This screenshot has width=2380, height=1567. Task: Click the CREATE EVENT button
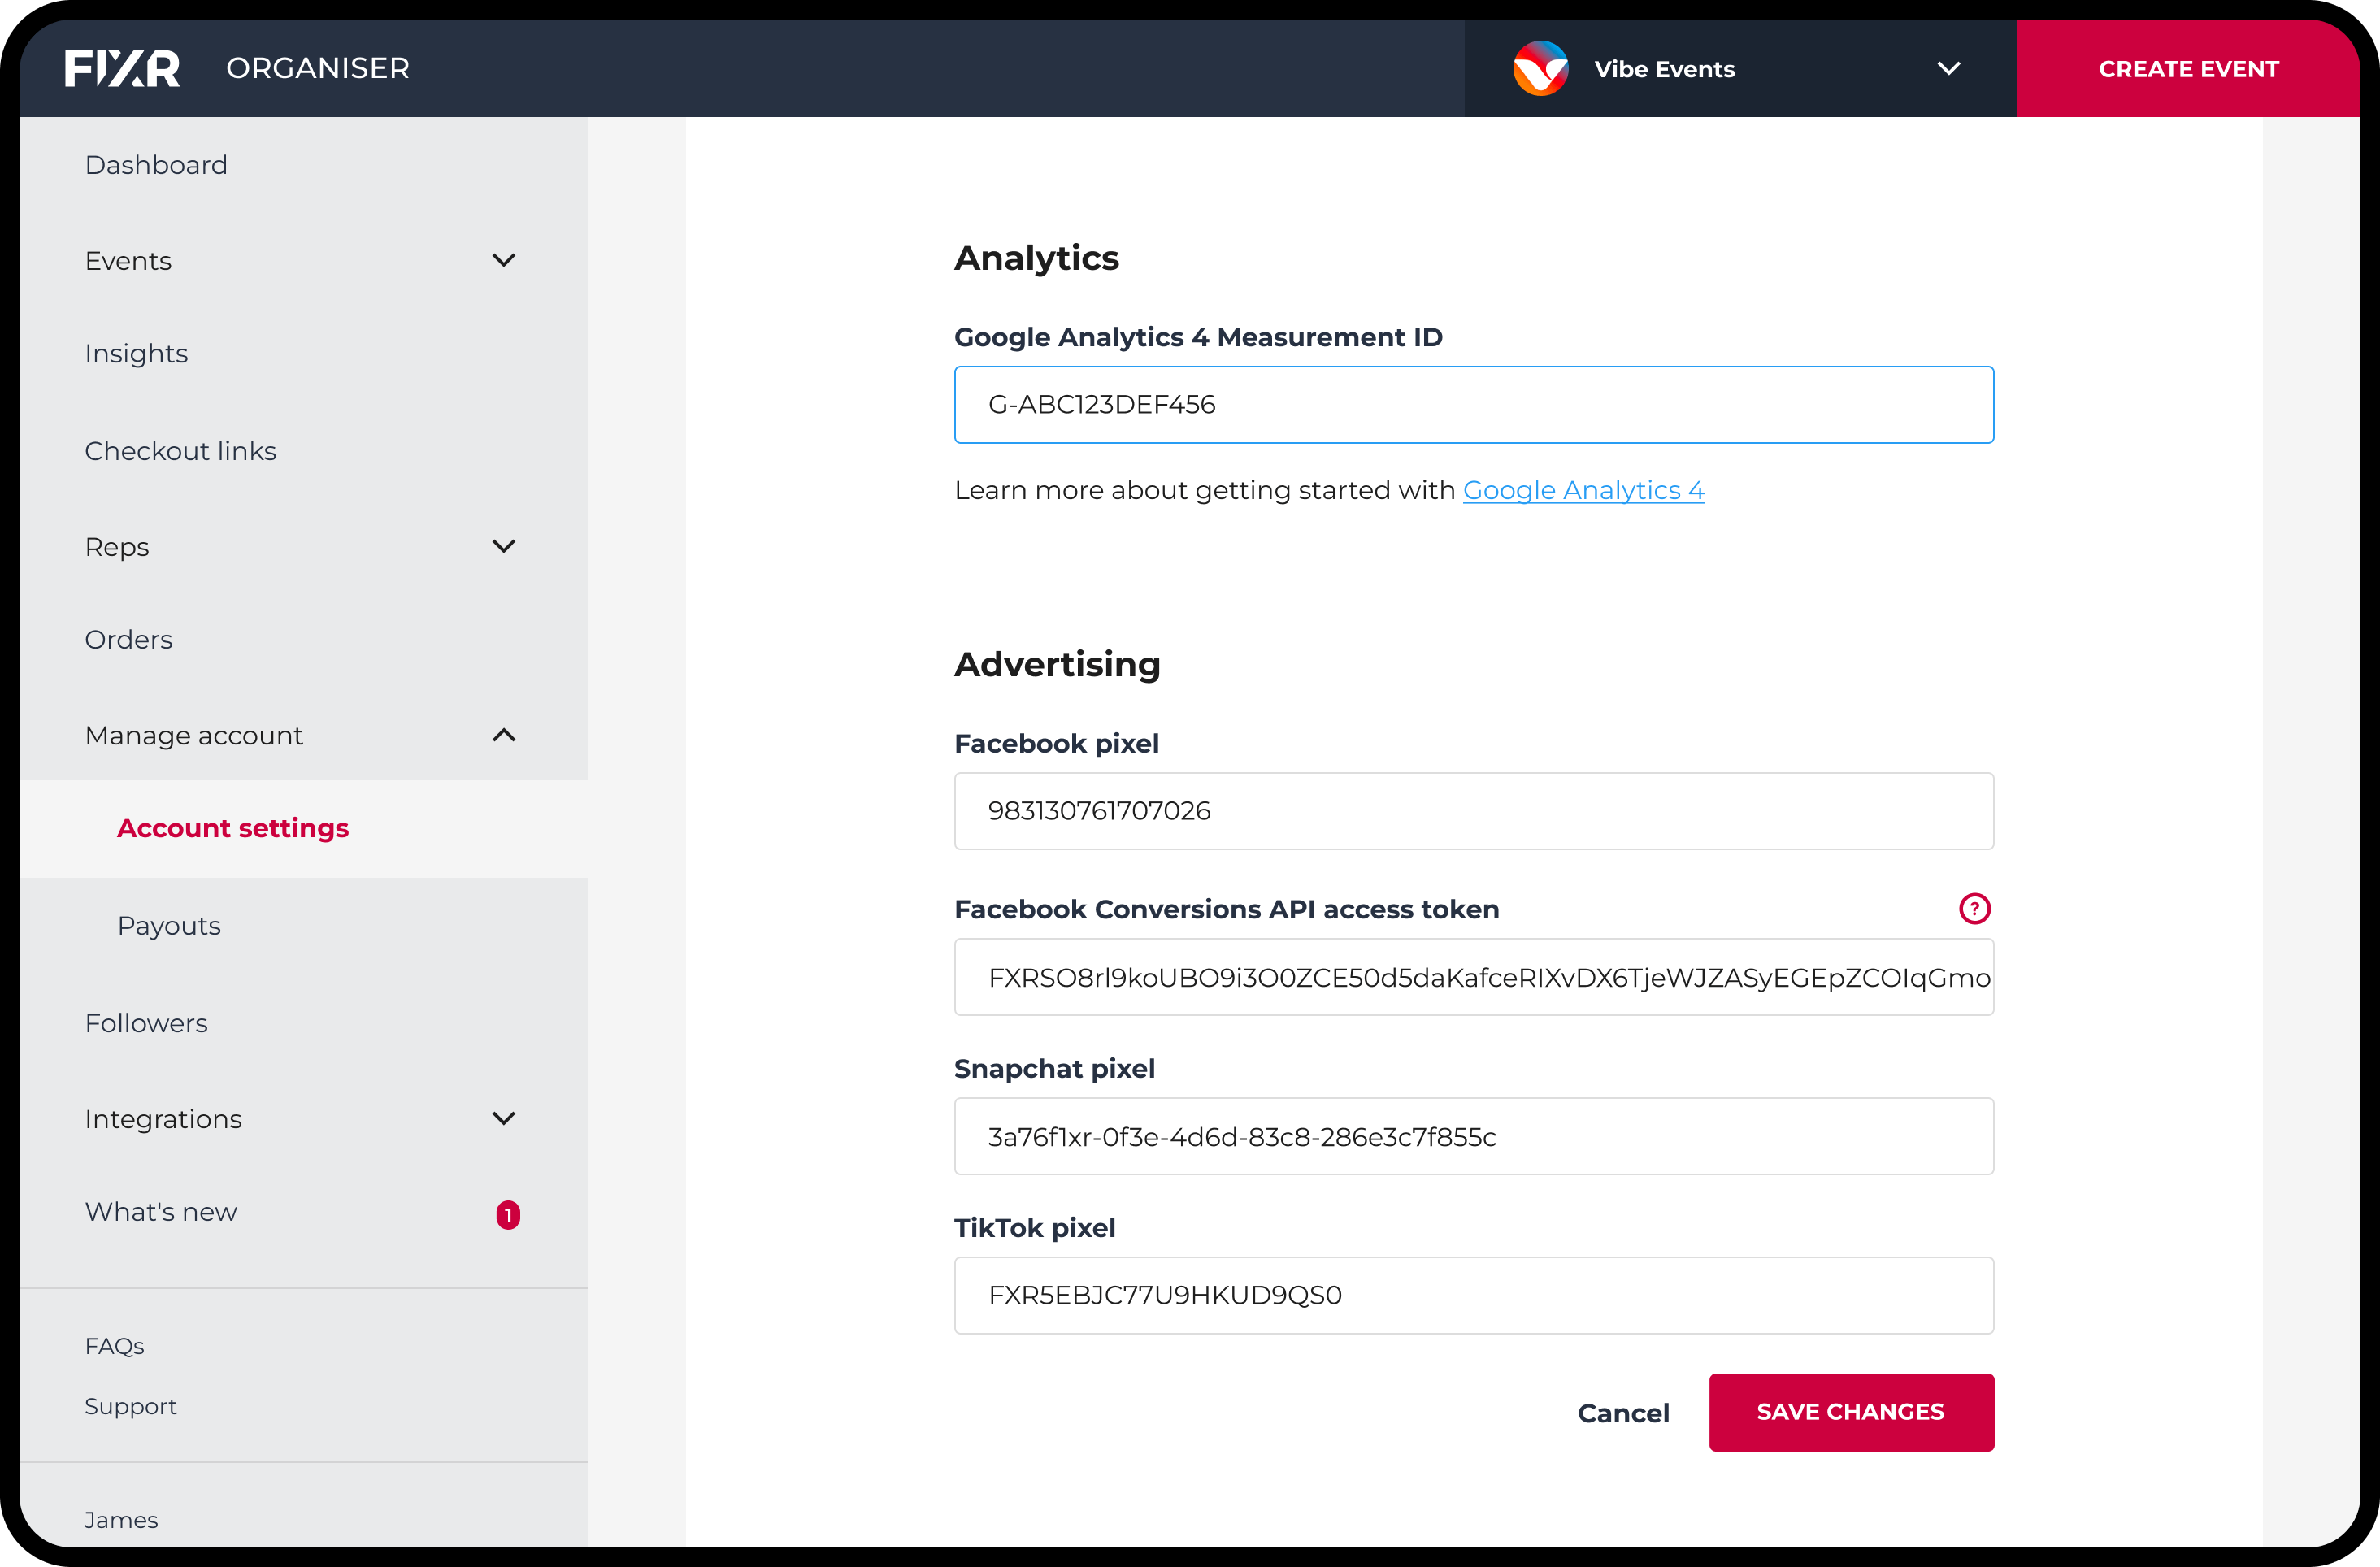2188,68
